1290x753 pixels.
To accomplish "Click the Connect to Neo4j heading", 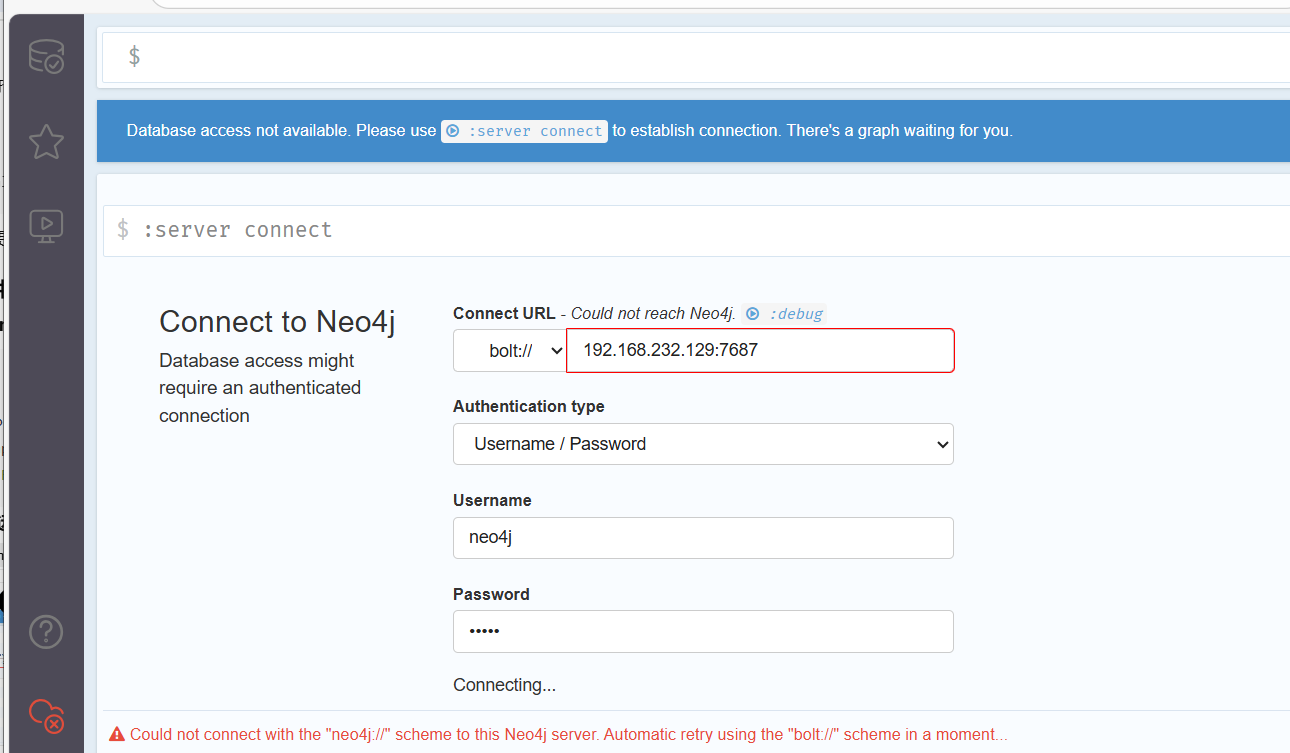I will coord(277,322).
